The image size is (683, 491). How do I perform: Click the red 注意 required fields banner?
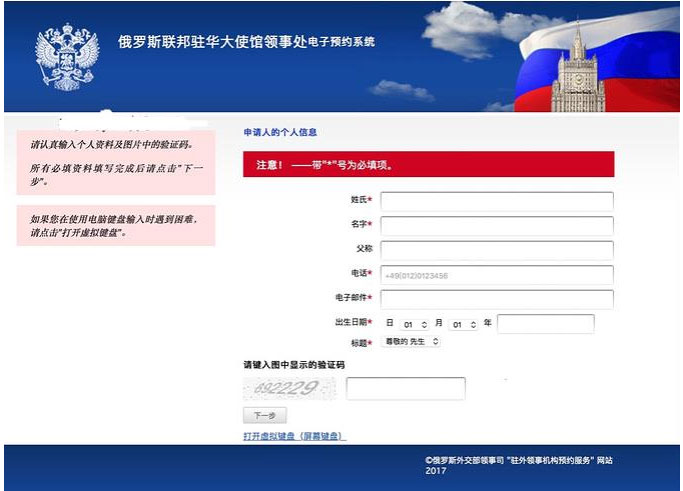pyautogui.click(x=428, y=165)
